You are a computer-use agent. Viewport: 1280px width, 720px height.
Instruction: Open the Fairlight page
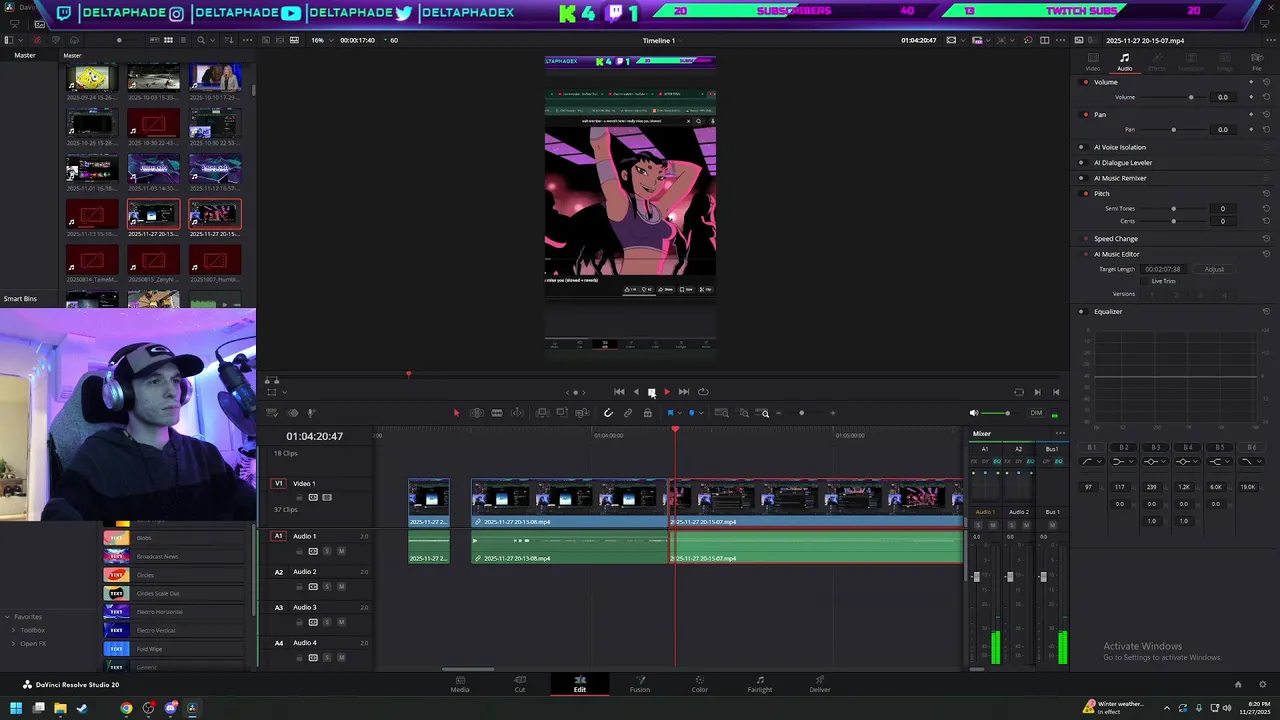760,684
